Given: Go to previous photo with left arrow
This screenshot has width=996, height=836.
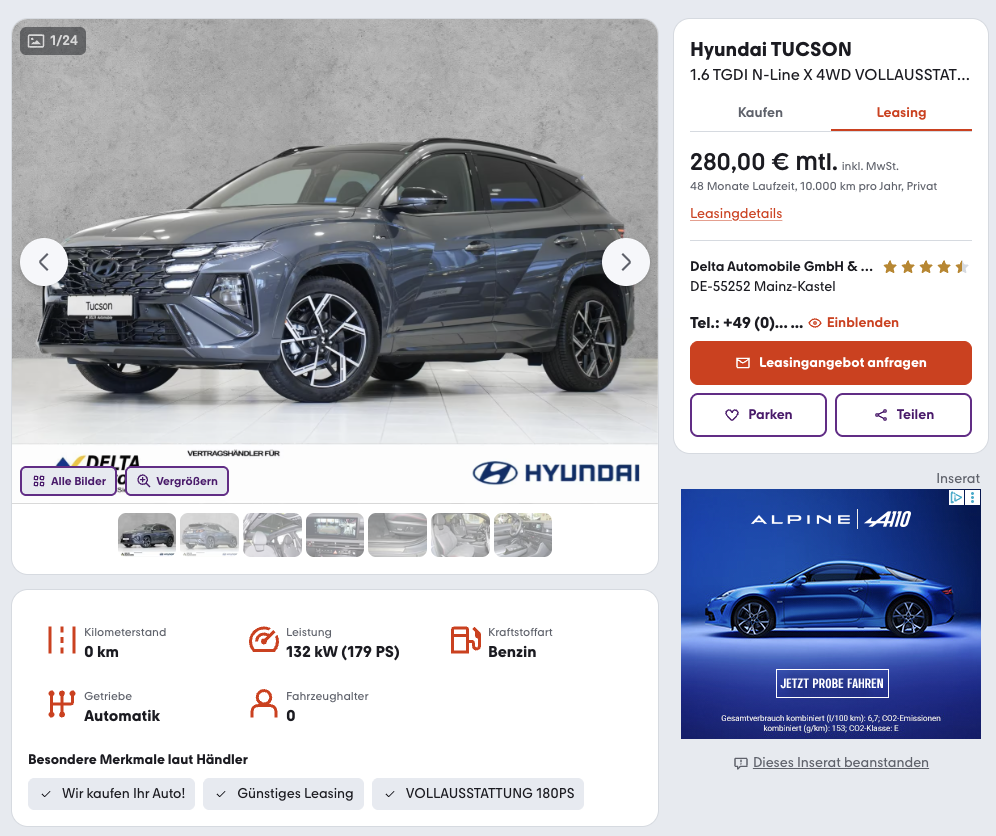Looking at the screenshot, I should point(44,262).
